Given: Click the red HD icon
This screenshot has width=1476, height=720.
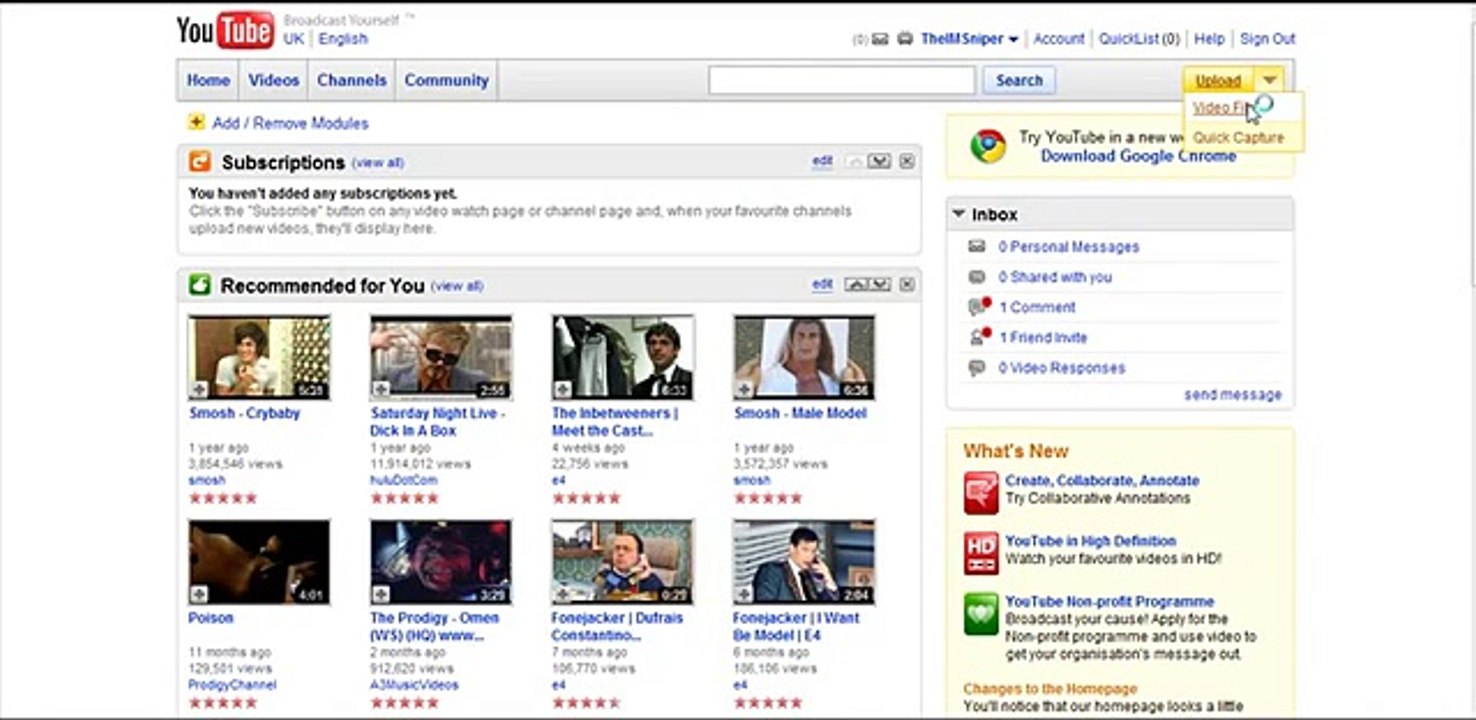Looking at the screenshot, I should (x=981, y=553).
